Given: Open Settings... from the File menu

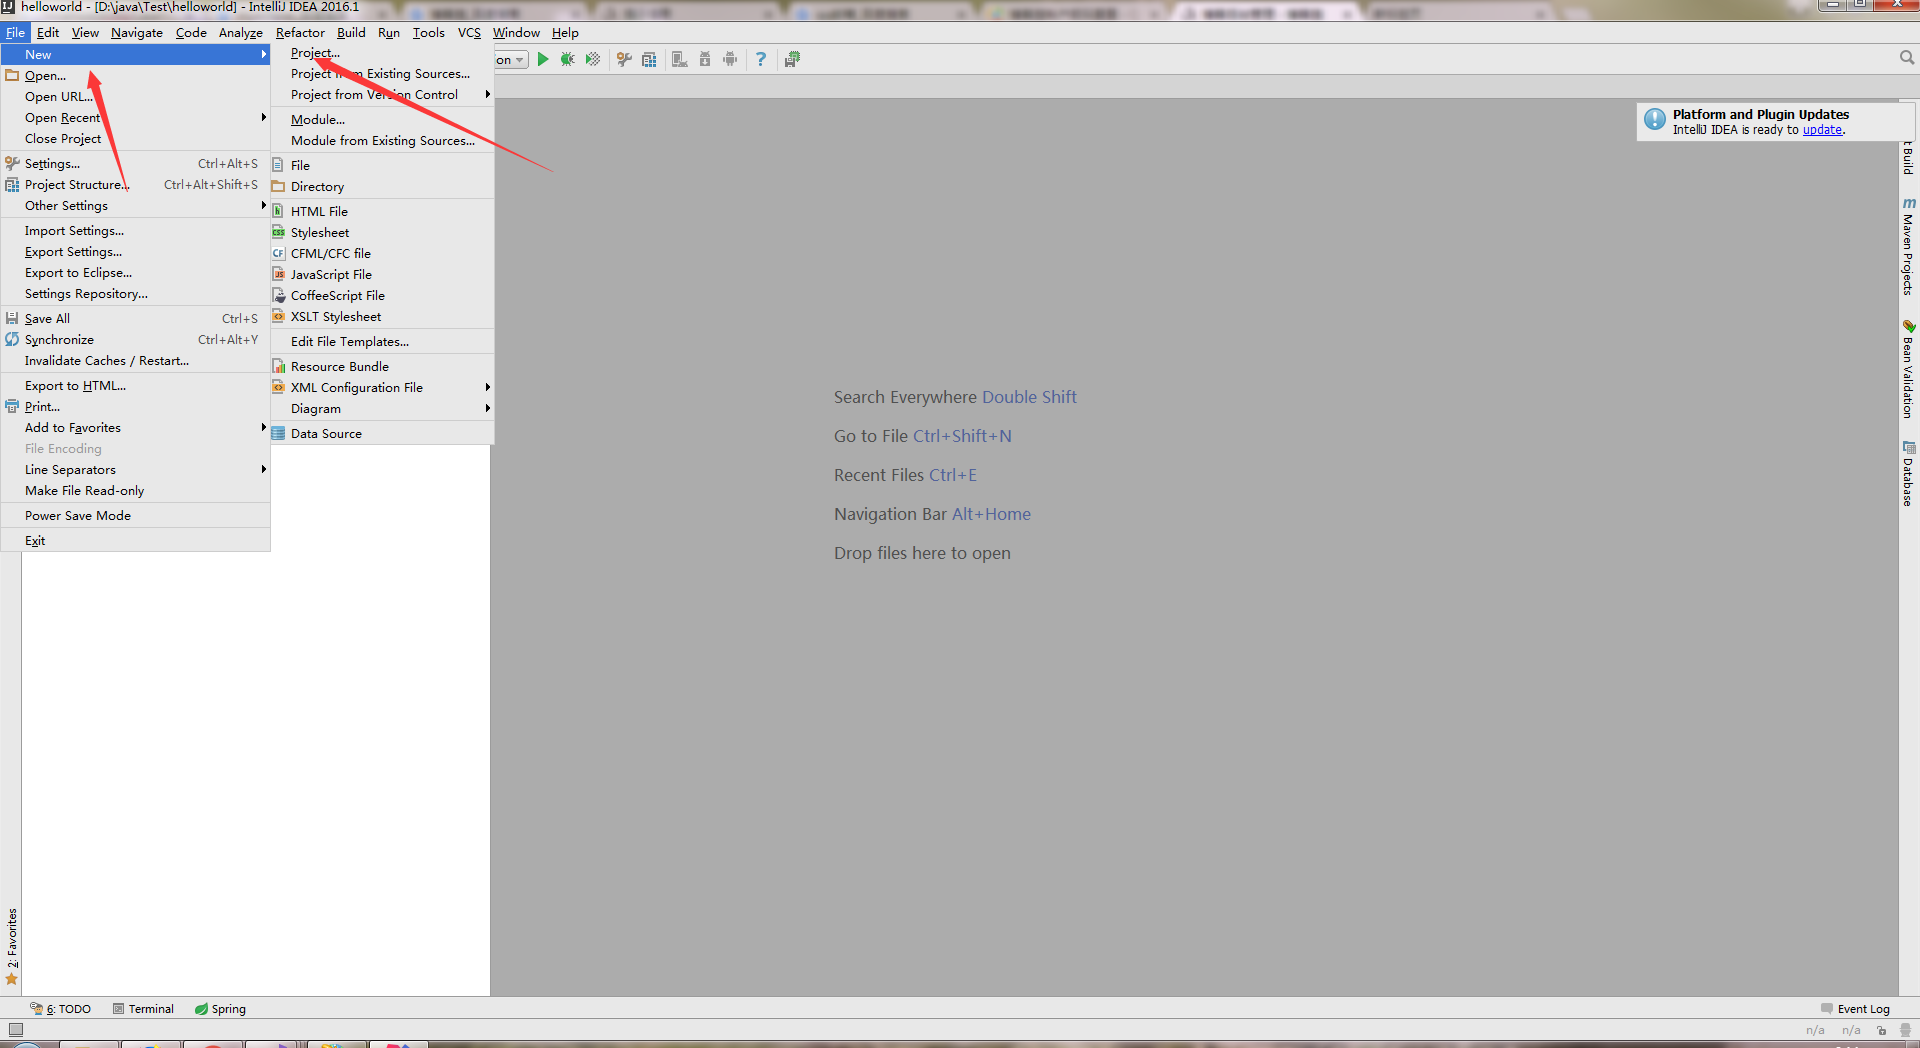Looking at the screenshot, I should pyautogui.click(x=136, y=164).
